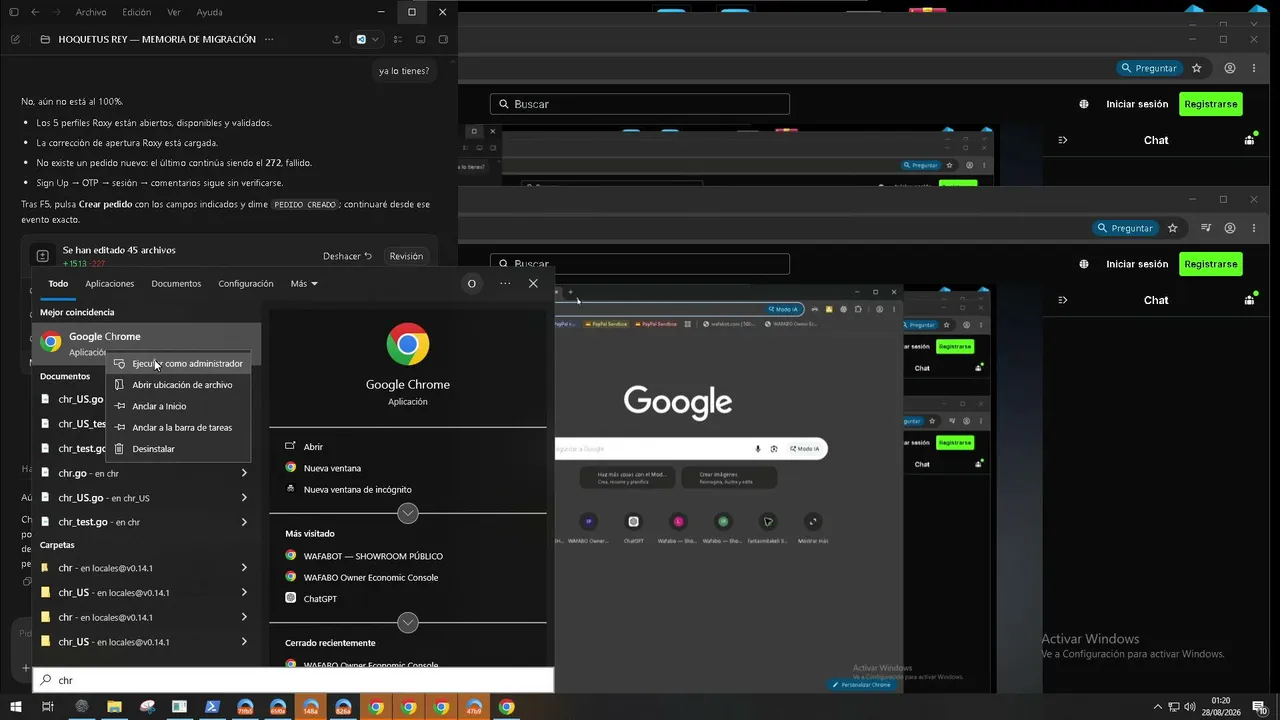
Task: Toggle the left sidebar icon beside Archivo
Action: coord(14,12)
